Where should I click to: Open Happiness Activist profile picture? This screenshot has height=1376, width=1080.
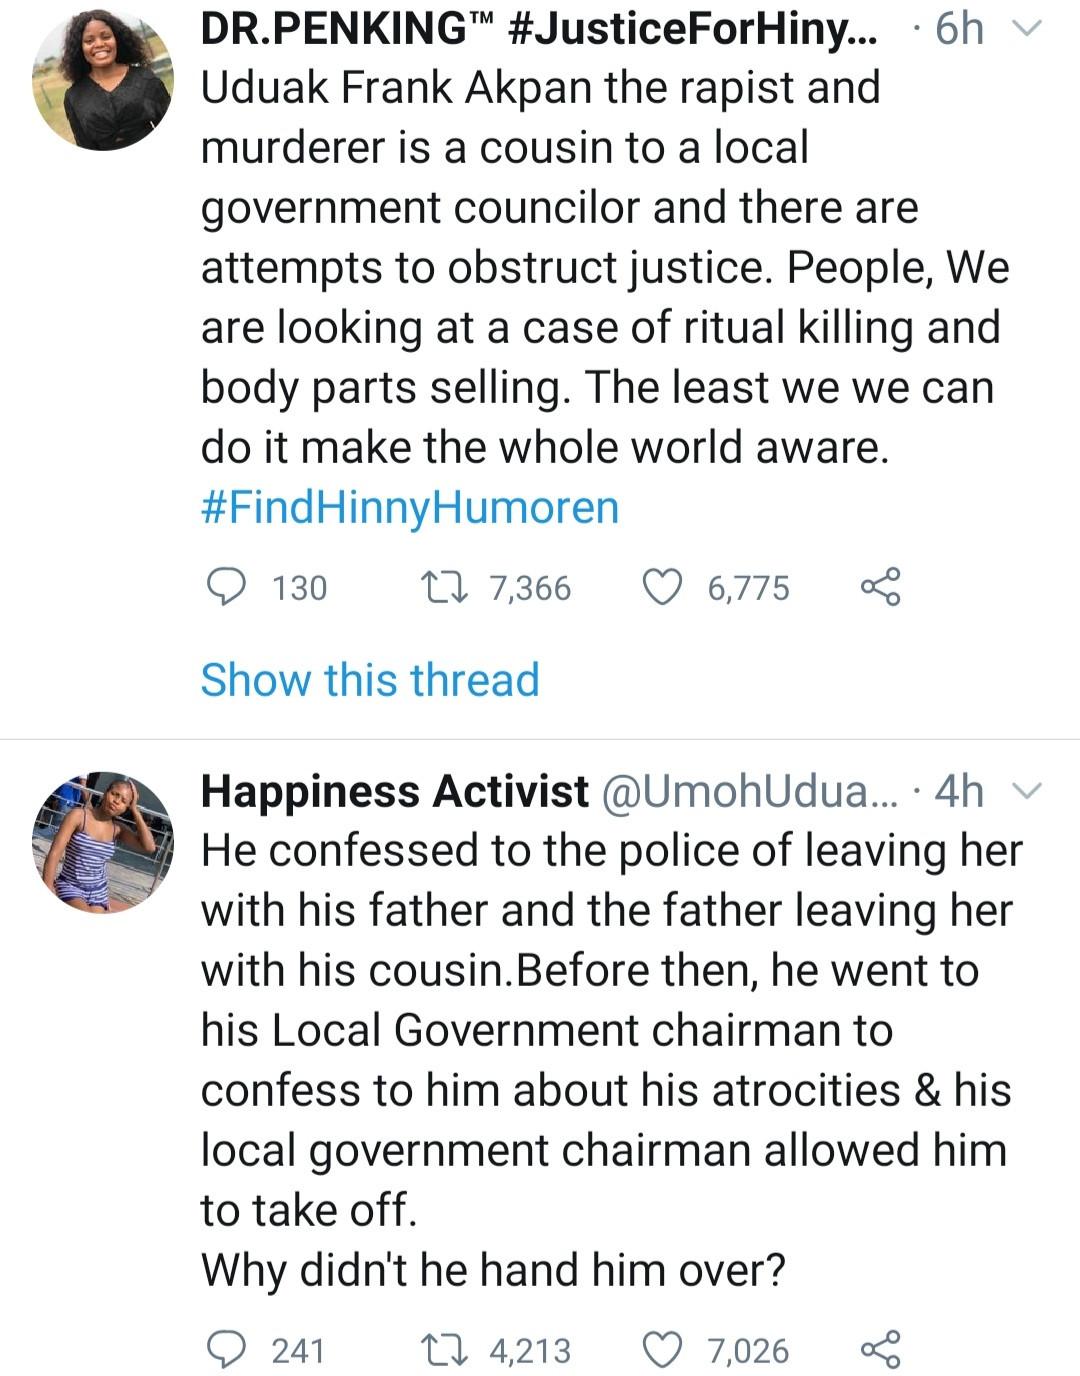pos(102,842)
